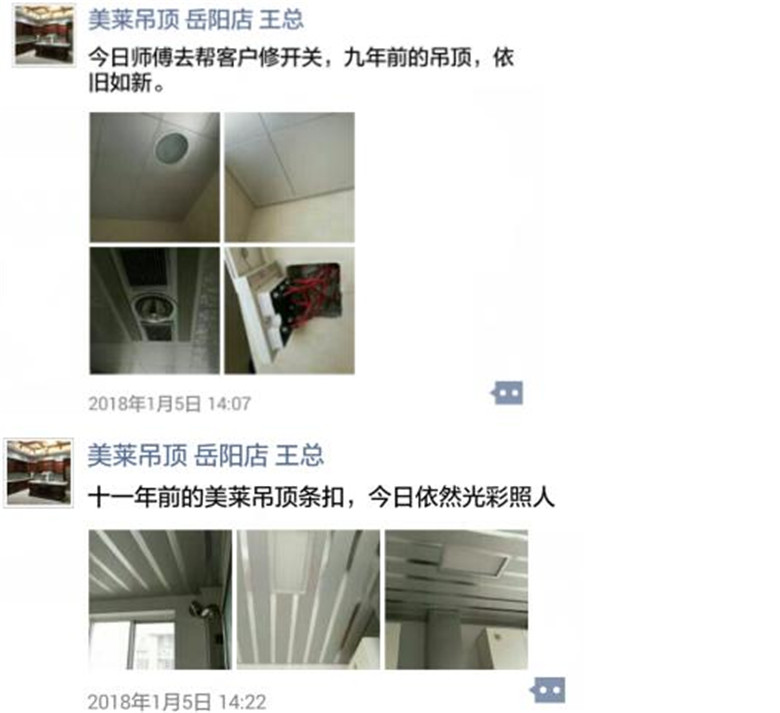Open comment bubble on 14:07 post
Viewport: 780px width, 713px height.
[x=507, y=393]
